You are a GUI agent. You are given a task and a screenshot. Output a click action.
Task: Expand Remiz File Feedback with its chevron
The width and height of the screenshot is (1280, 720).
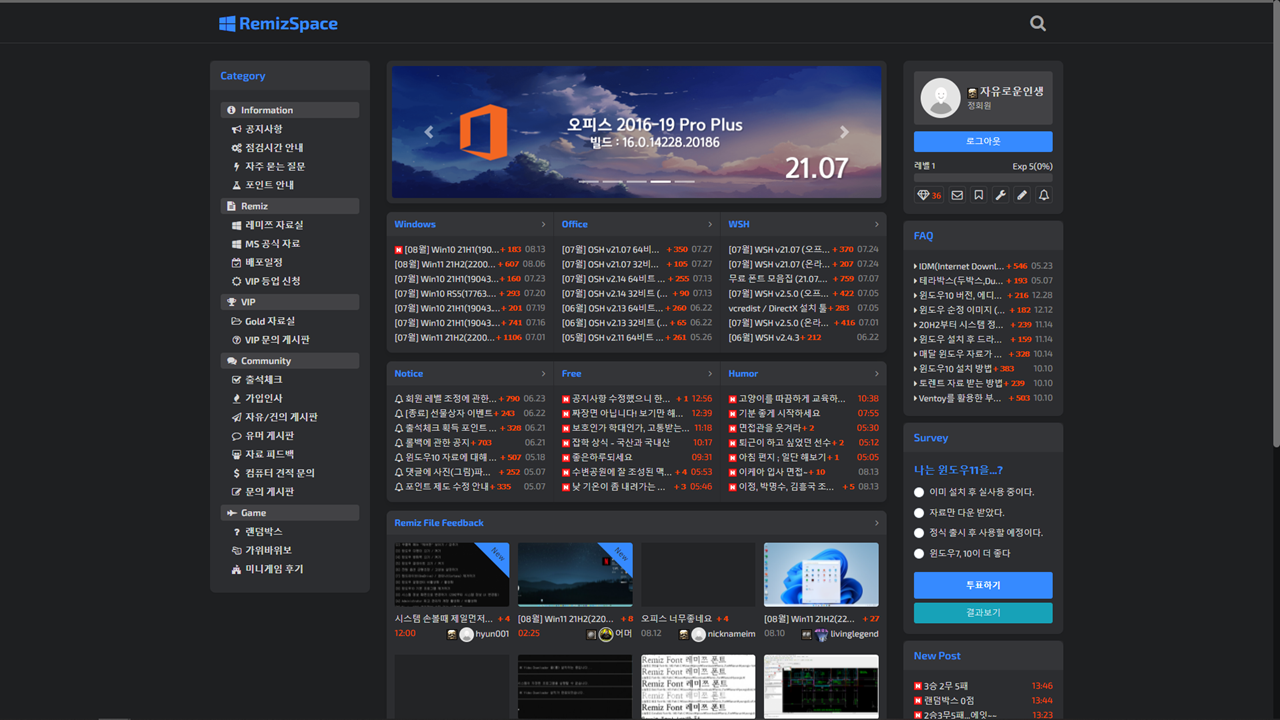[877, 523]
